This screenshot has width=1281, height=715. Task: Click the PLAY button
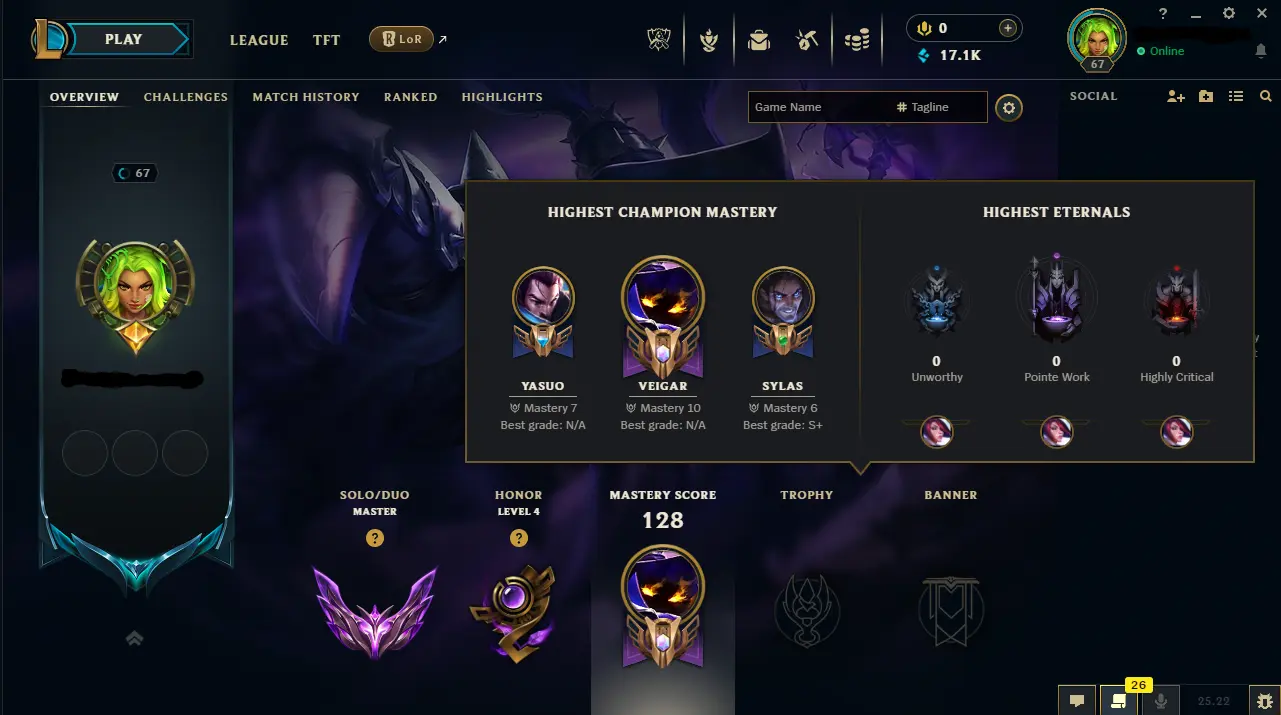(124, 39)
